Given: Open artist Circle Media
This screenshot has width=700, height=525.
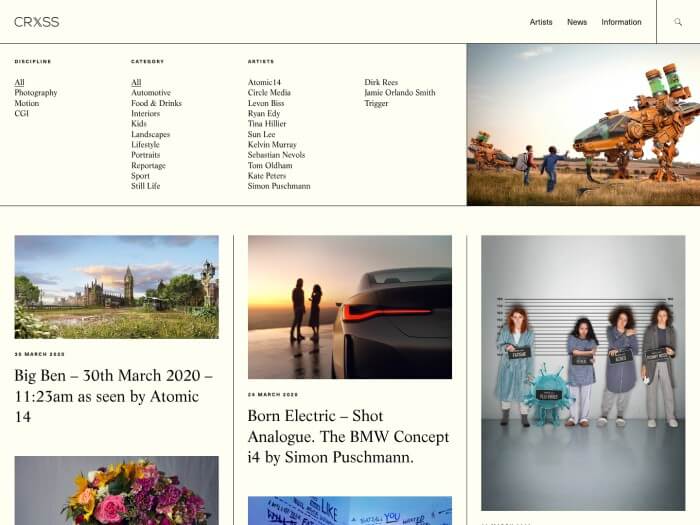Looking at the screenshot, I should point(269,92).
